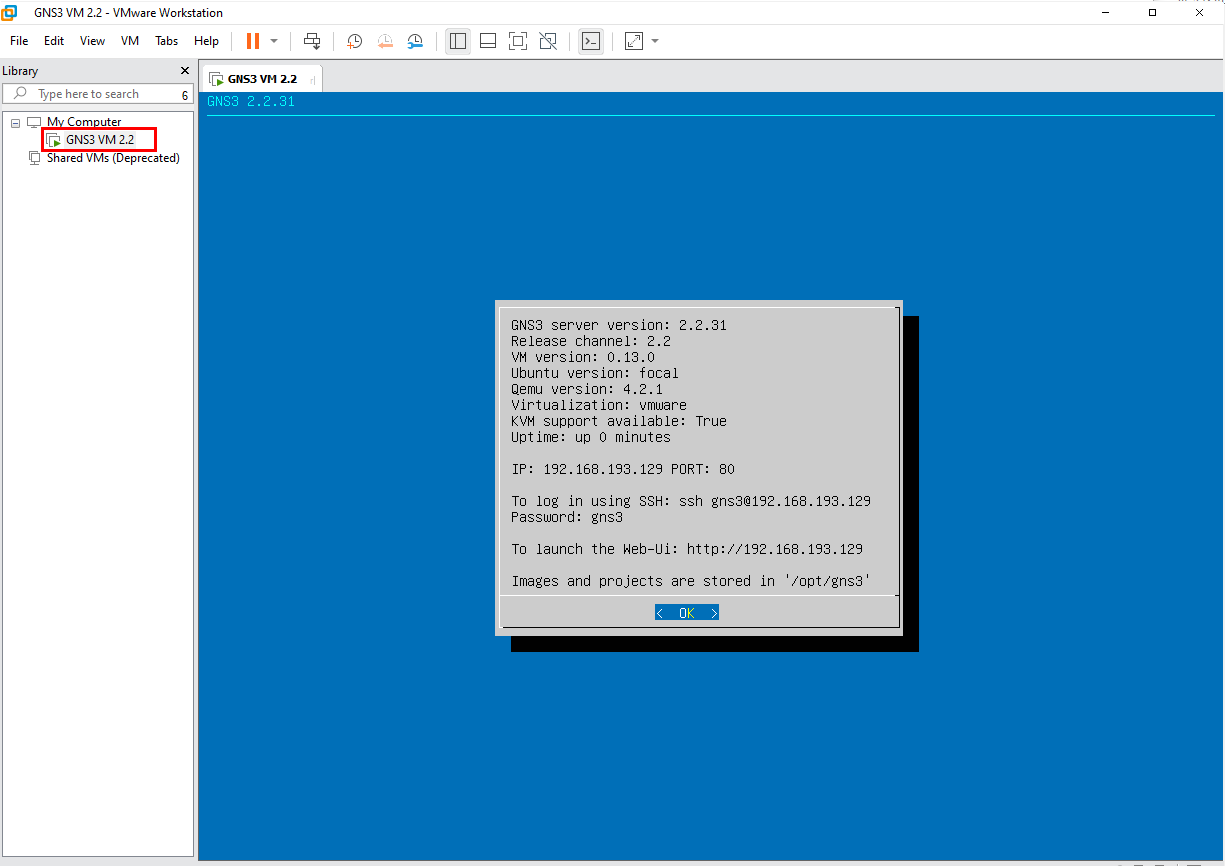
Task: Open the snapshot manager wrench-clock icon
Action: (415, 41)
